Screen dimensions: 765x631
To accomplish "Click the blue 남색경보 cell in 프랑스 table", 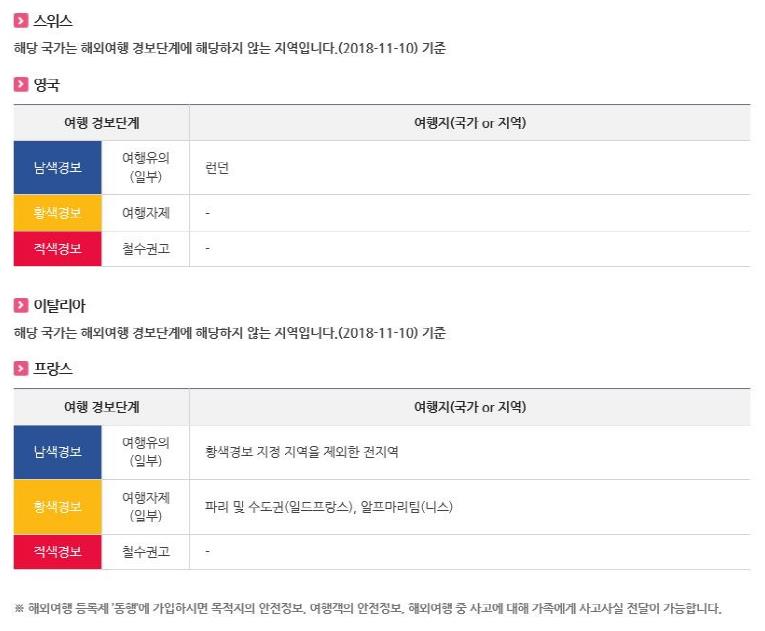I will tap(57, 452).
